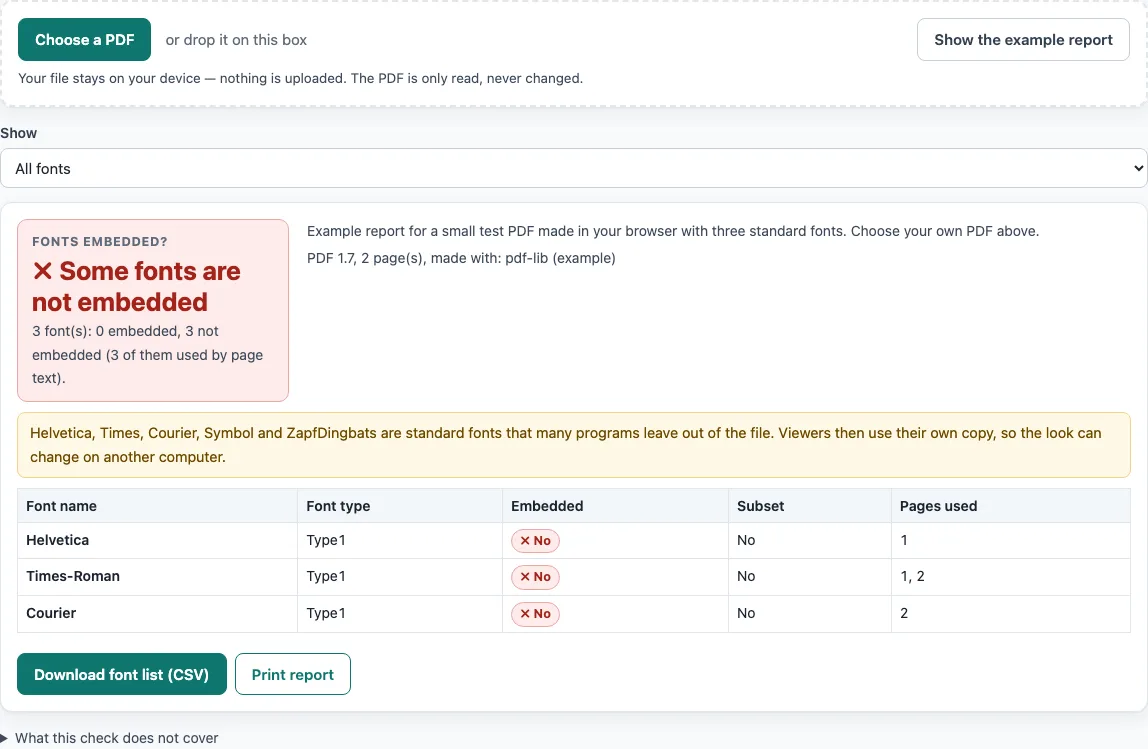
Task: Click the yellow standard fonts notice
Action: [574, 445]
